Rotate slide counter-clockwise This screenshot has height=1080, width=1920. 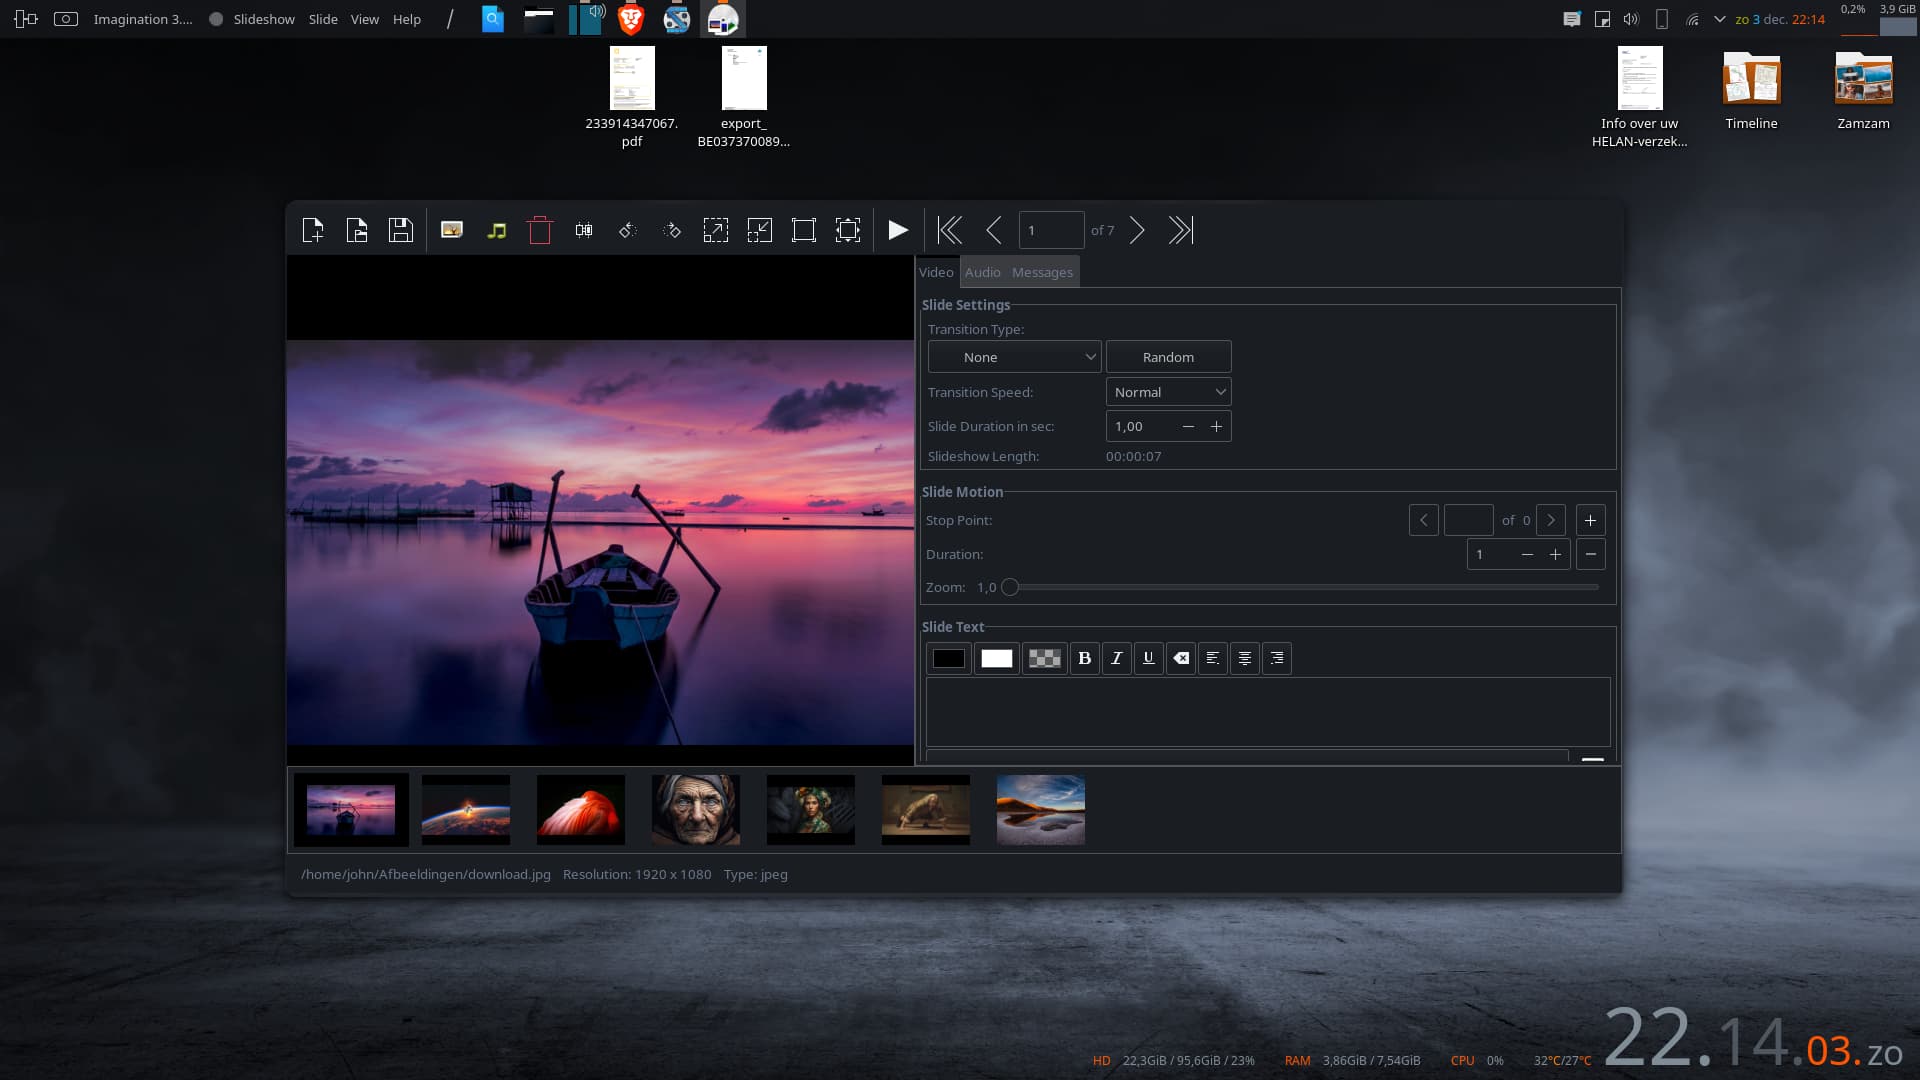tap(628, 230)
